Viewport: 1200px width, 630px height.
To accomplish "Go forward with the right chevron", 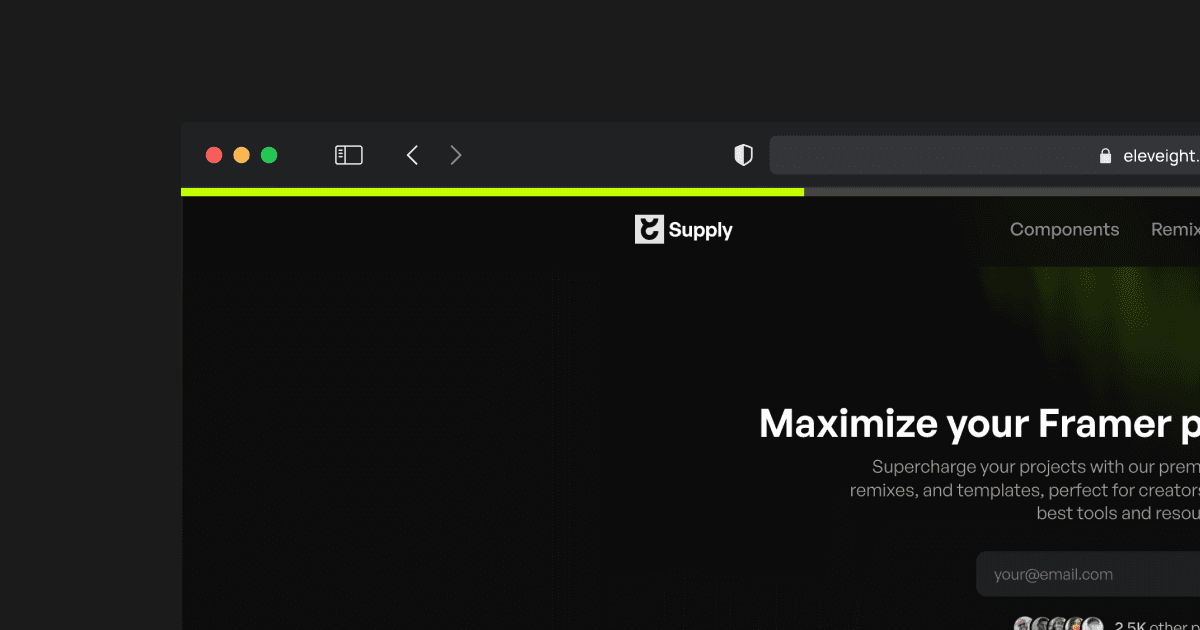I will (x=456, y=155).
